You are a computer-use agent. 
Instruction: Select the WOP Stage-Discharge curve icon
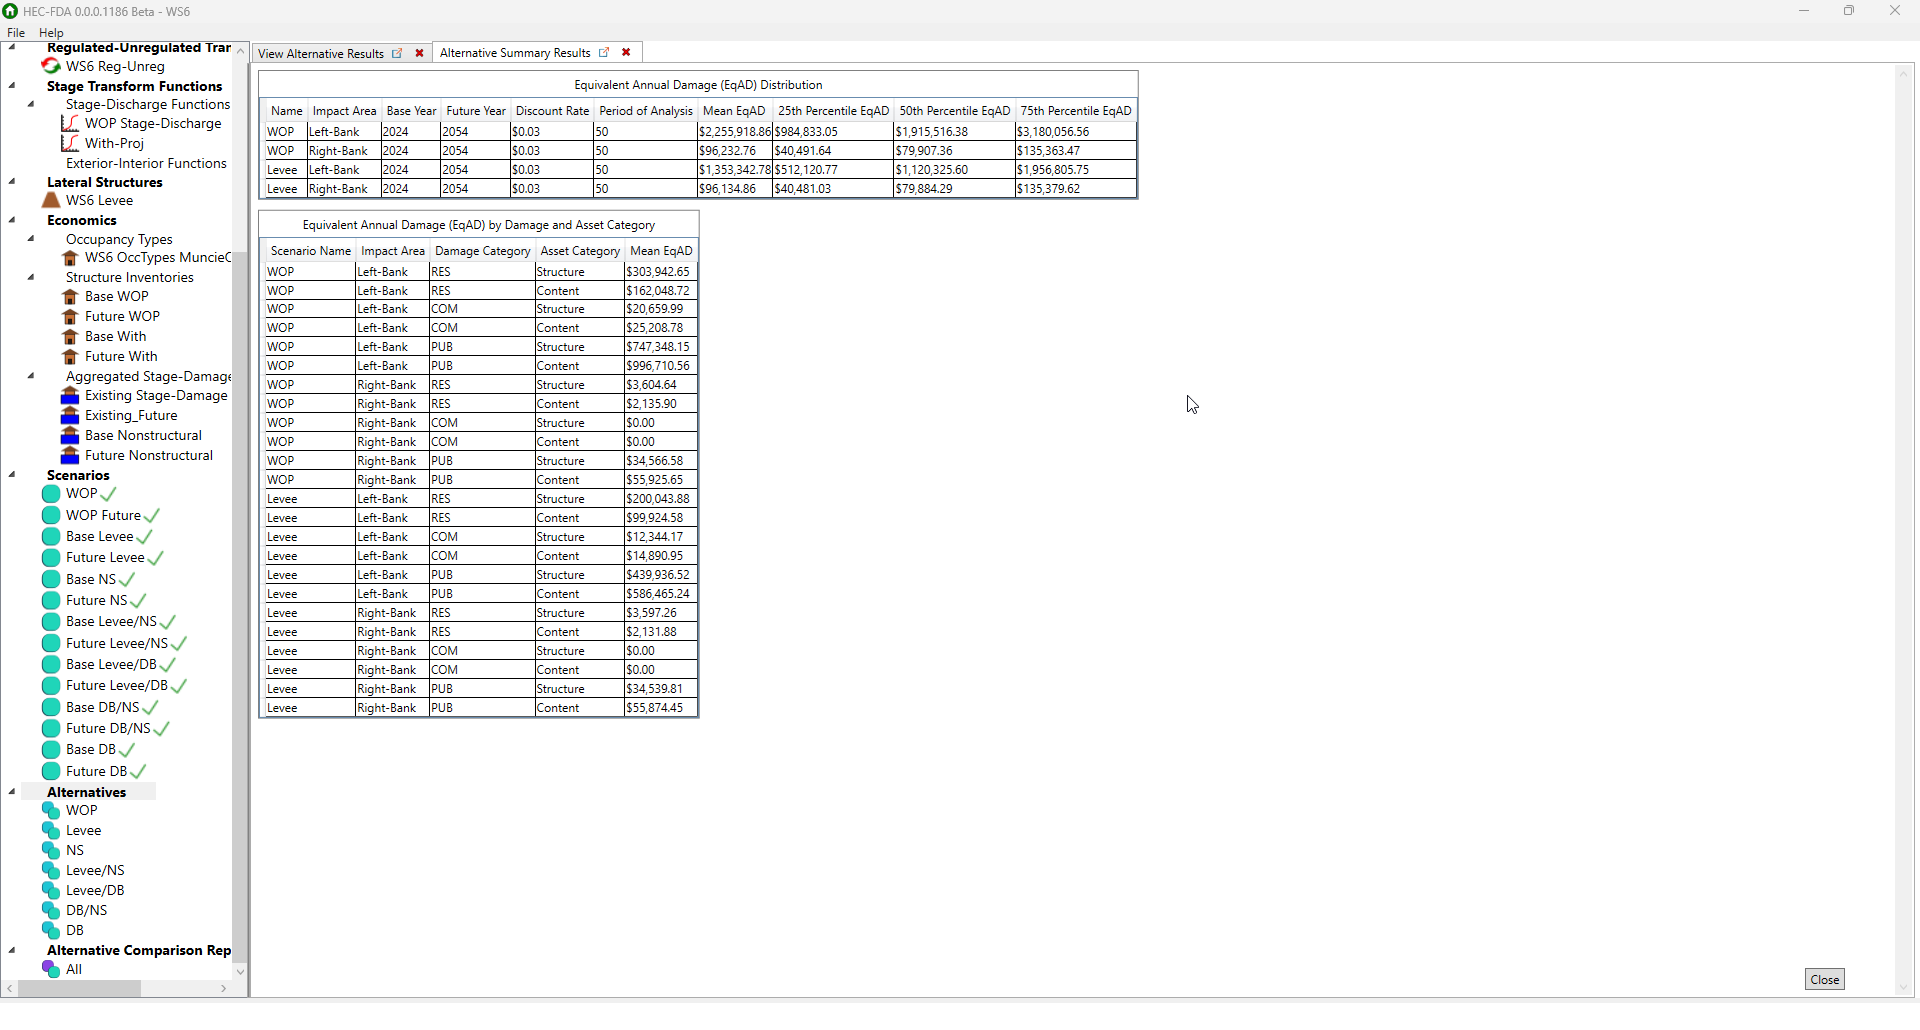[70, 124]
